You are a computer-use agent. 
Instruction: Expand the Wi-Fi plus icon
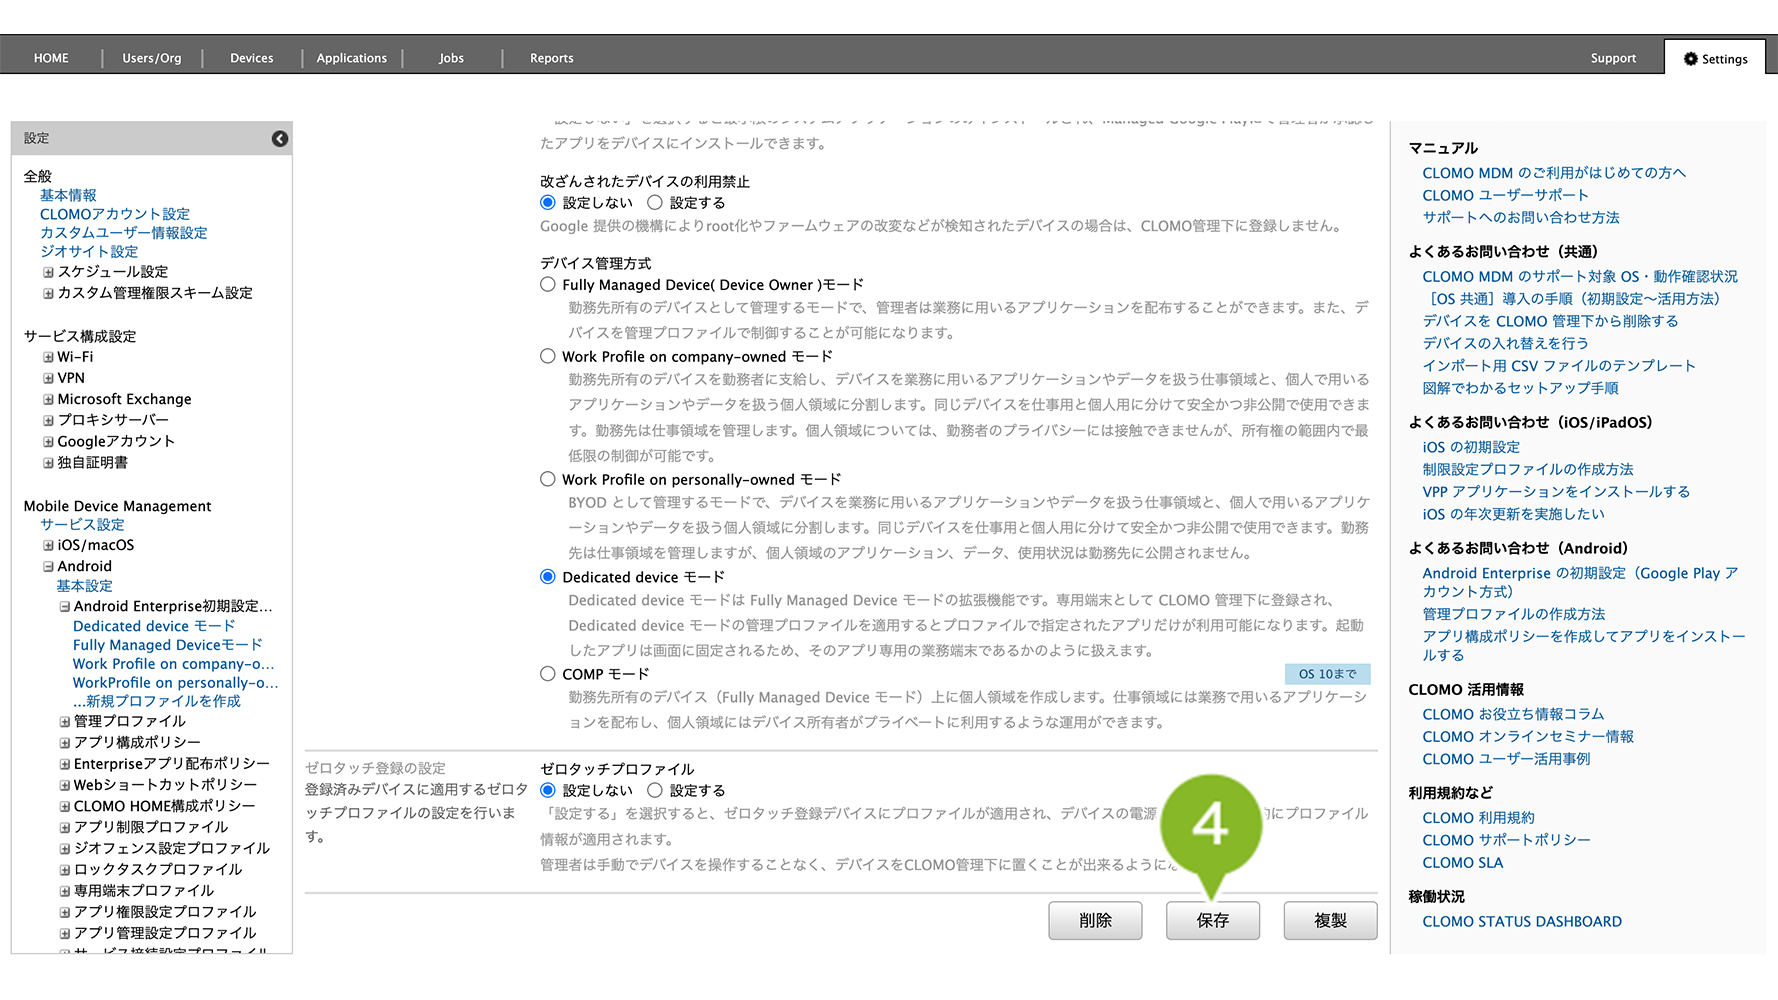(x=48, y=357)
